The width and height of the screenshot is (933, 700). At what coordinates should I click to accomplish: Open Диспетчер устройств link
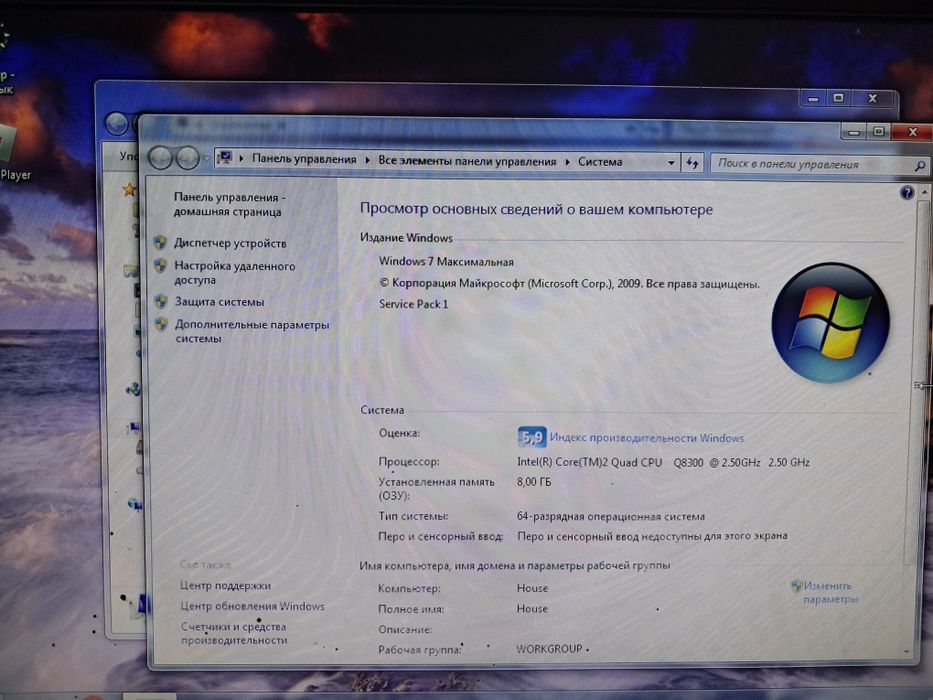[x=230, y=243]
